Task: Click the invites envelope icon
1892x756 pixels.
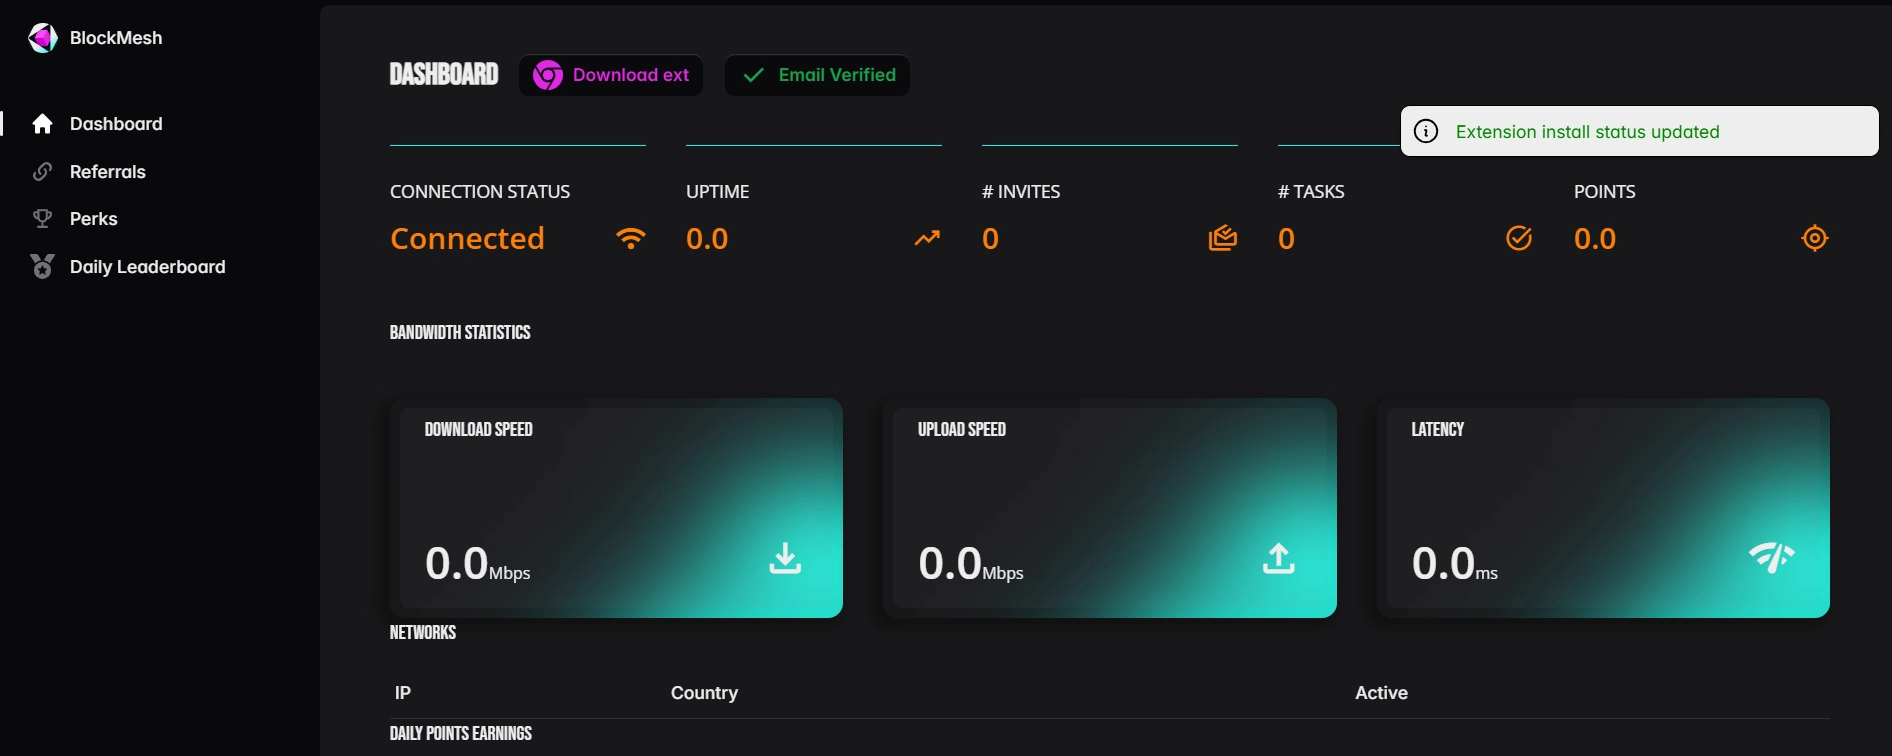Action: tap(1223, 238)
